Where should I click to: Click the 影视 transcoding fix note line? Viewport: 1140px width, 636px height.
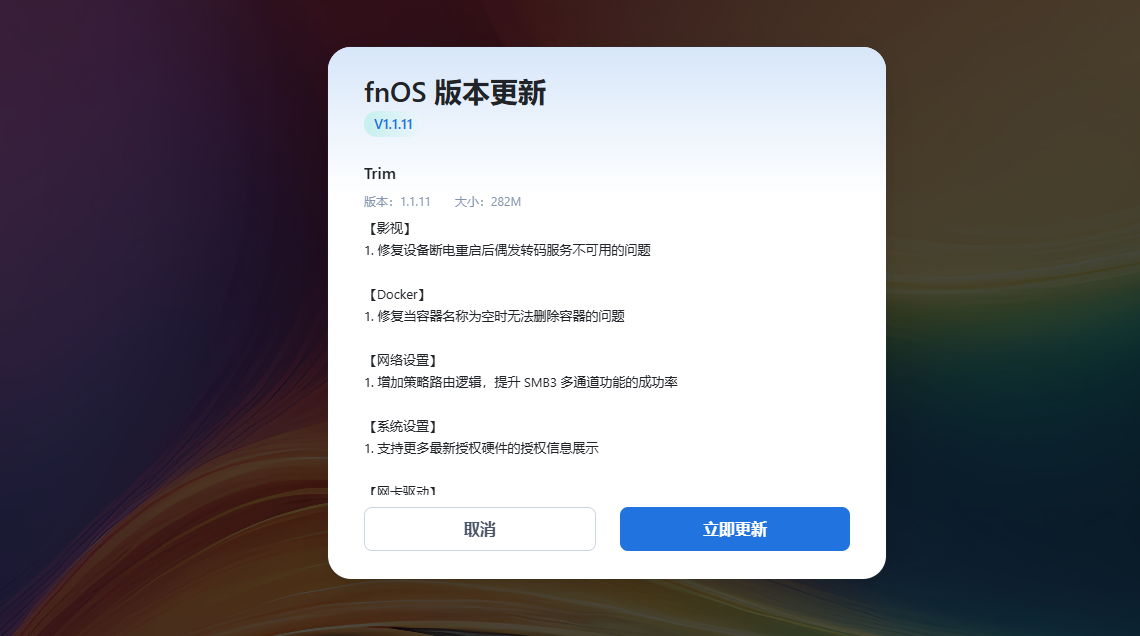pos(509,250)
